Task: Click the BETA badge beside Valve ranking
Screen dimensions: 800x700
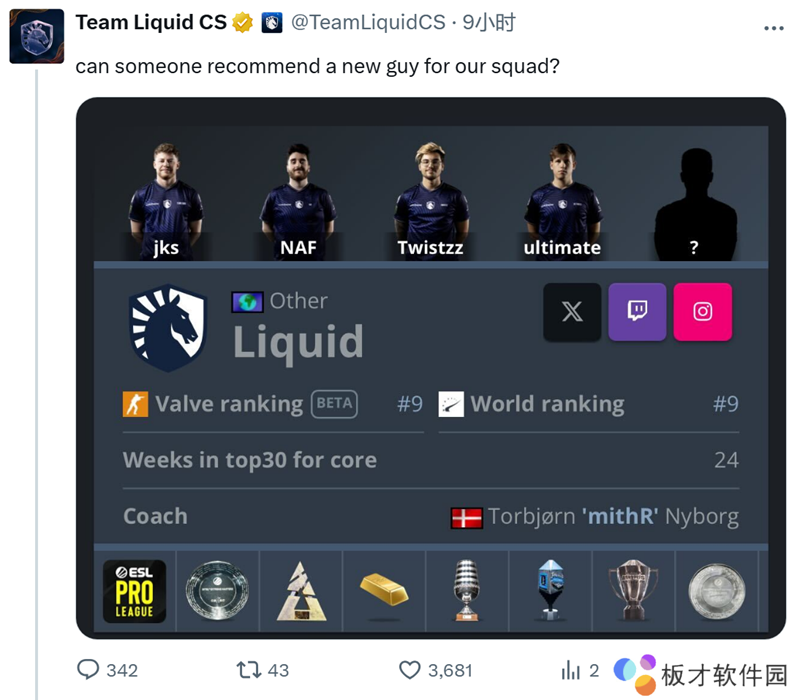Action: click(334, 404)
